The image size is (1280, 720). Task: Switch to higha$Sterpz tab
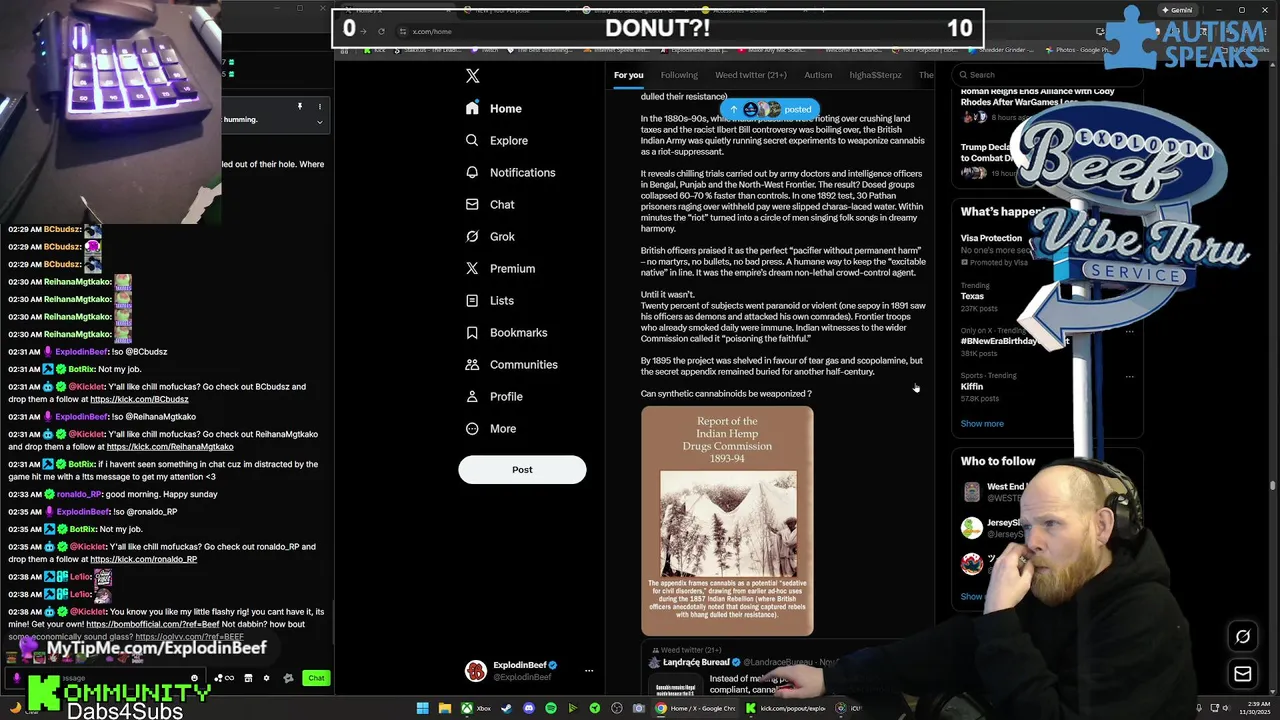pos(875,75)
